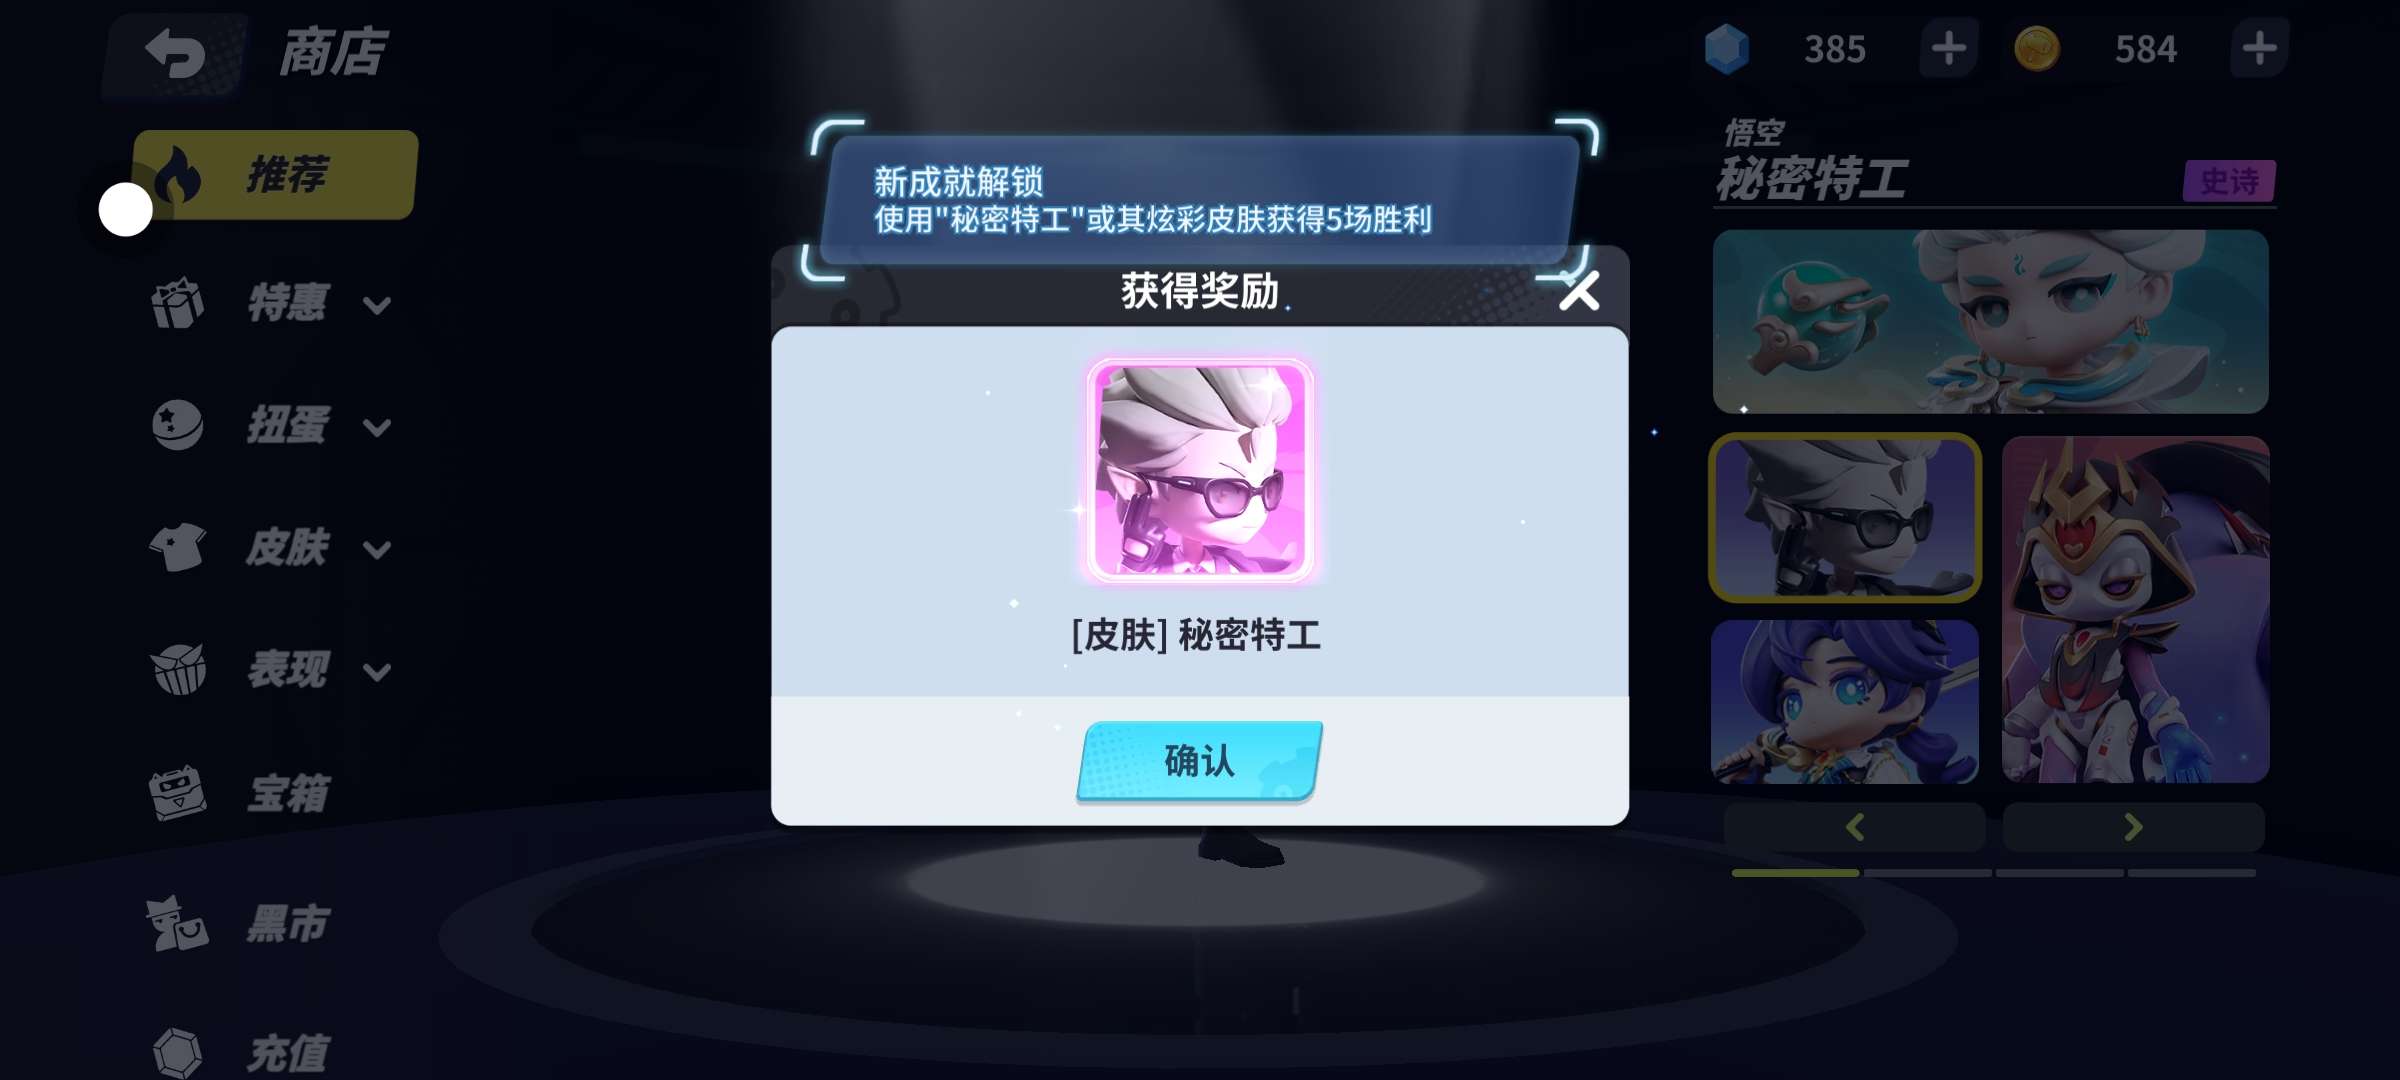
Task: Click the gold coin currency icon
Action: tap(2036, 49)
